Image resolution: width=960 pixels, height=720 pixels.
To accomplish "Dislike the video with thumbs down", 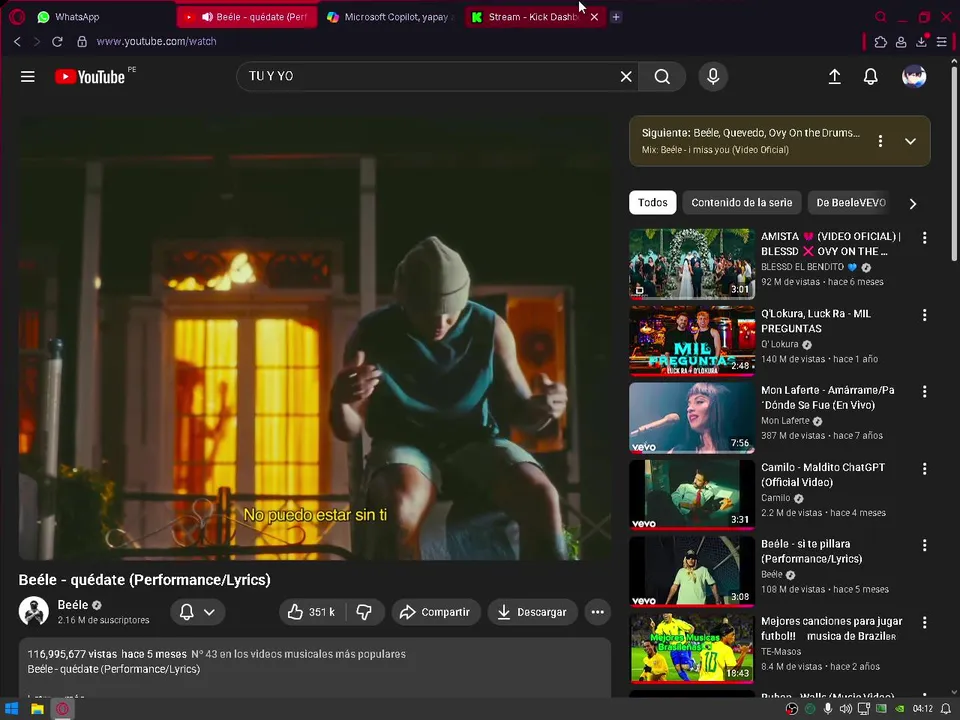I will [x=365, y=612].
